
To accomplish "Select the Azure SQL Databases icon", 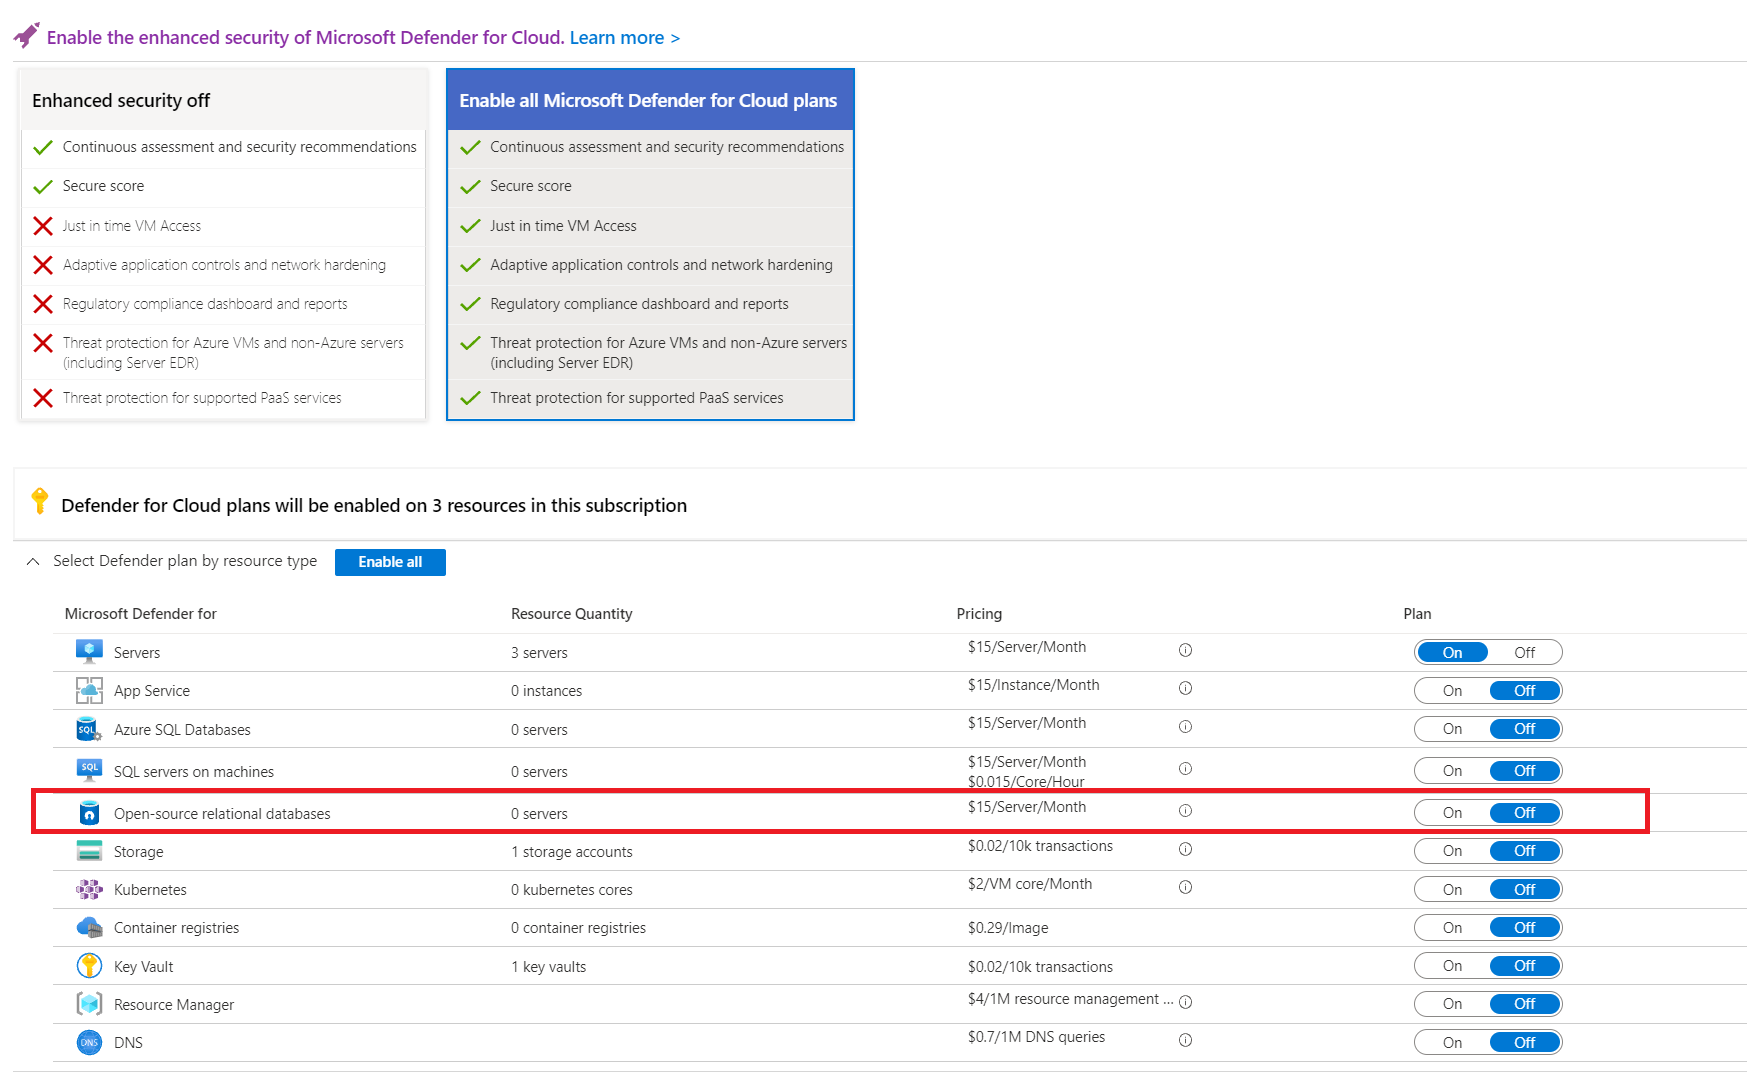I will [x=89, y=729].
